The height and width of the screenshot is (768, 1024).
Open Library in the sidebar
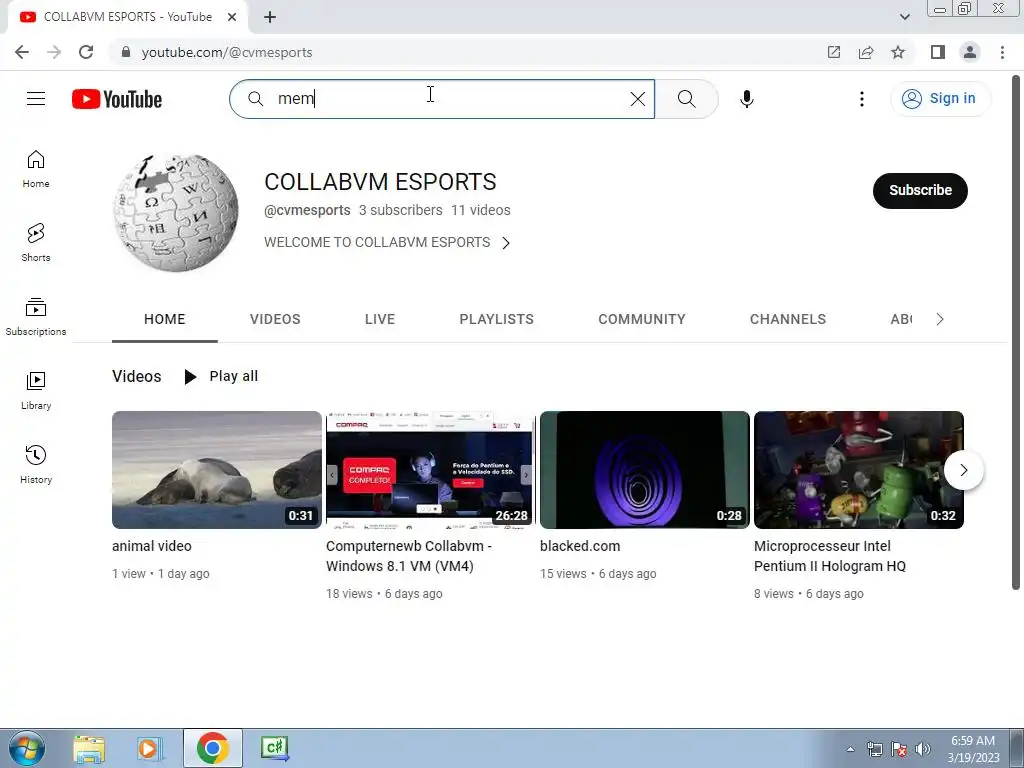[36, 391]
